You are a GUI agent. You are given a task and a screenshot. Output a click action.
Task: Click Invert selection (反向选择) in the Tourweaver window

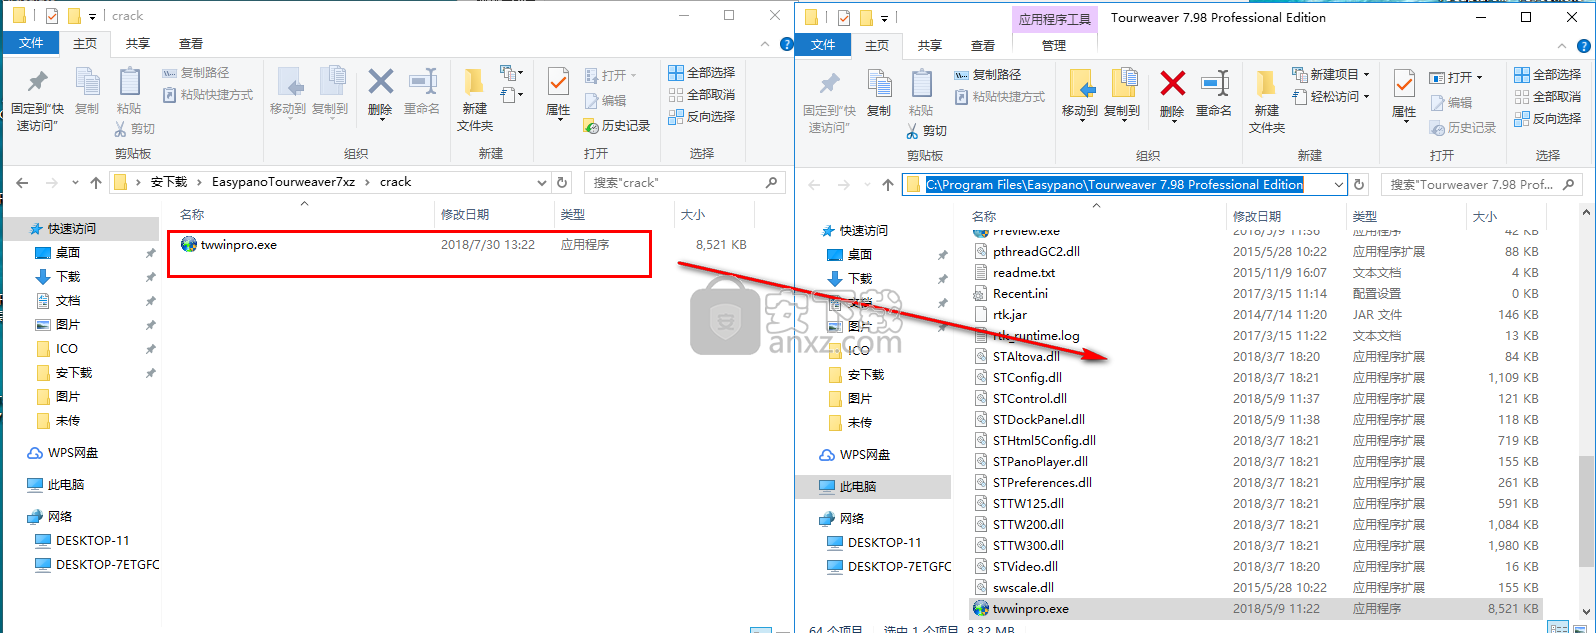(x=1548, y=118)
